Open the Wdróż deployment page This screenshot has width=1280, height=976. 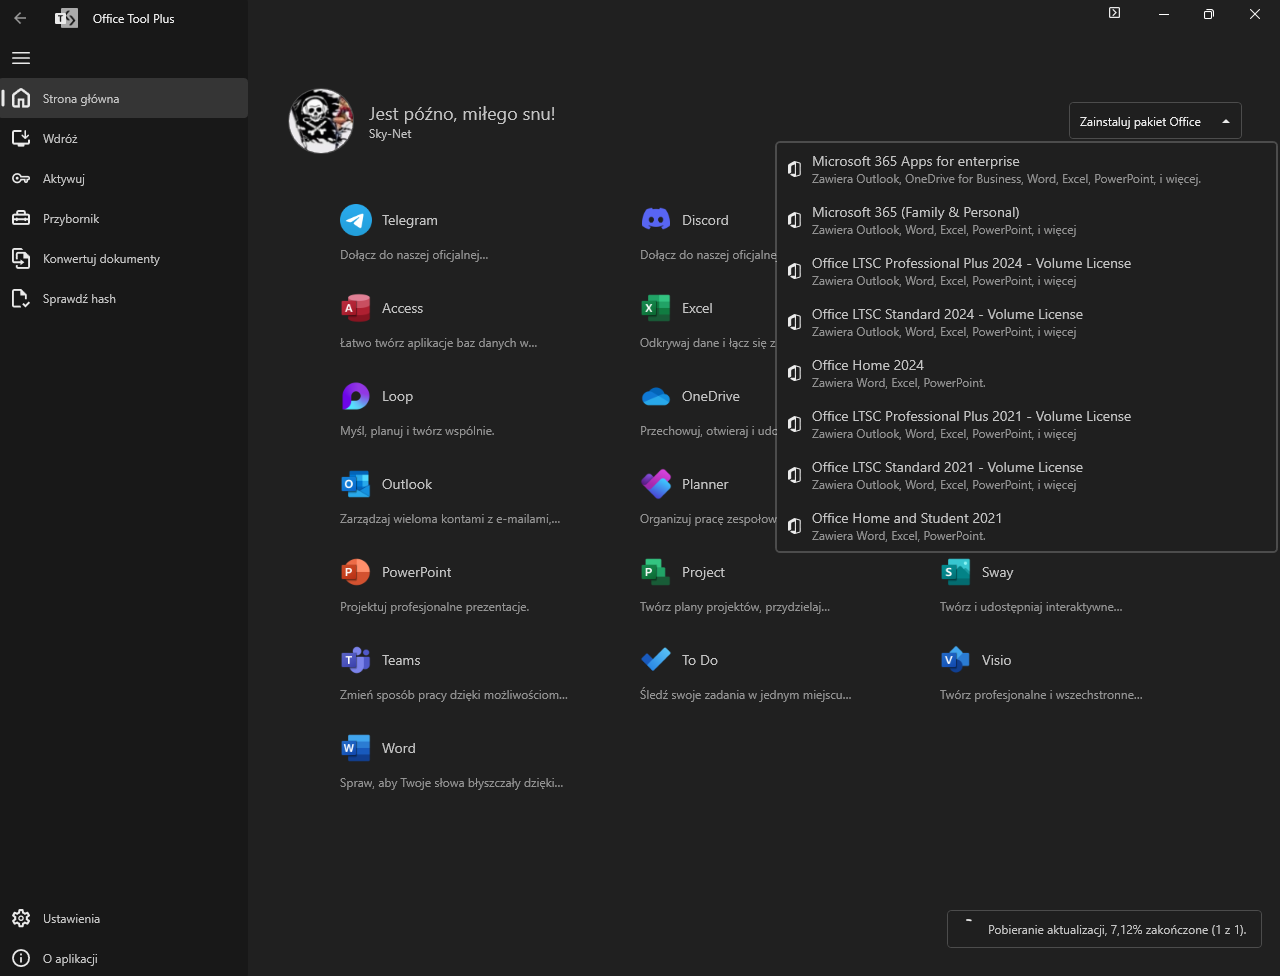tap(124, 138)
